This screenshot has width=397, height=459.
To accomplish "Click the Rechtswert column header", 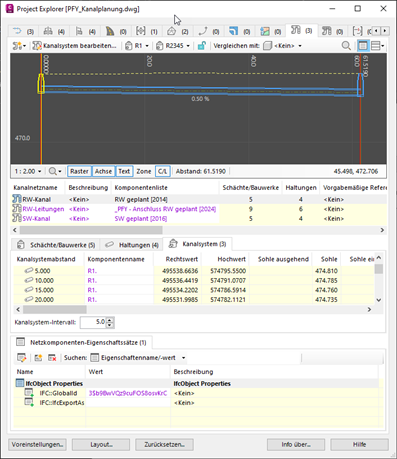I will [178, 259].
